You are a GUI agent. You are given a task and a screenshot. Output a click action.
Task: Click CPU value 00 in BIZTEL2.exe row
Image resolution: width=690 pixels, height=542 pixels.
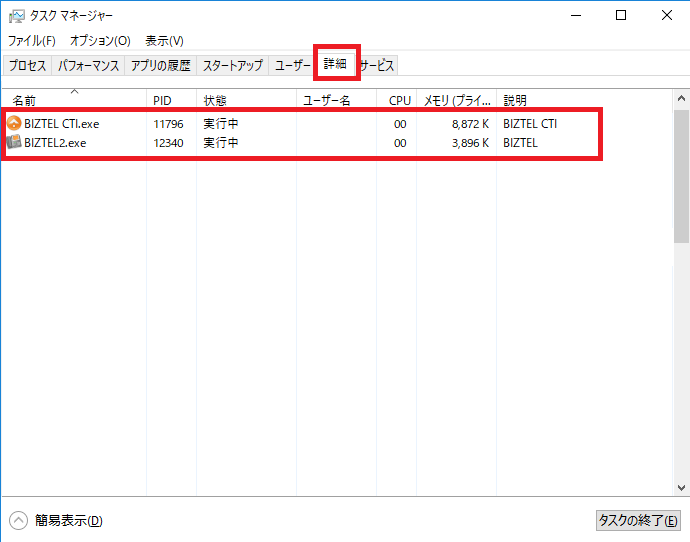pos(400,143)
